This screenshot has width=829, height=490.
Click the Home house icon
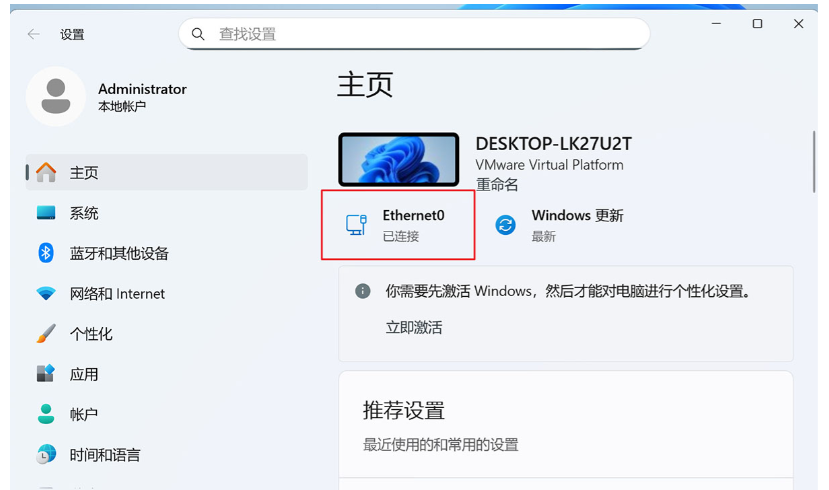click(46, 173)
